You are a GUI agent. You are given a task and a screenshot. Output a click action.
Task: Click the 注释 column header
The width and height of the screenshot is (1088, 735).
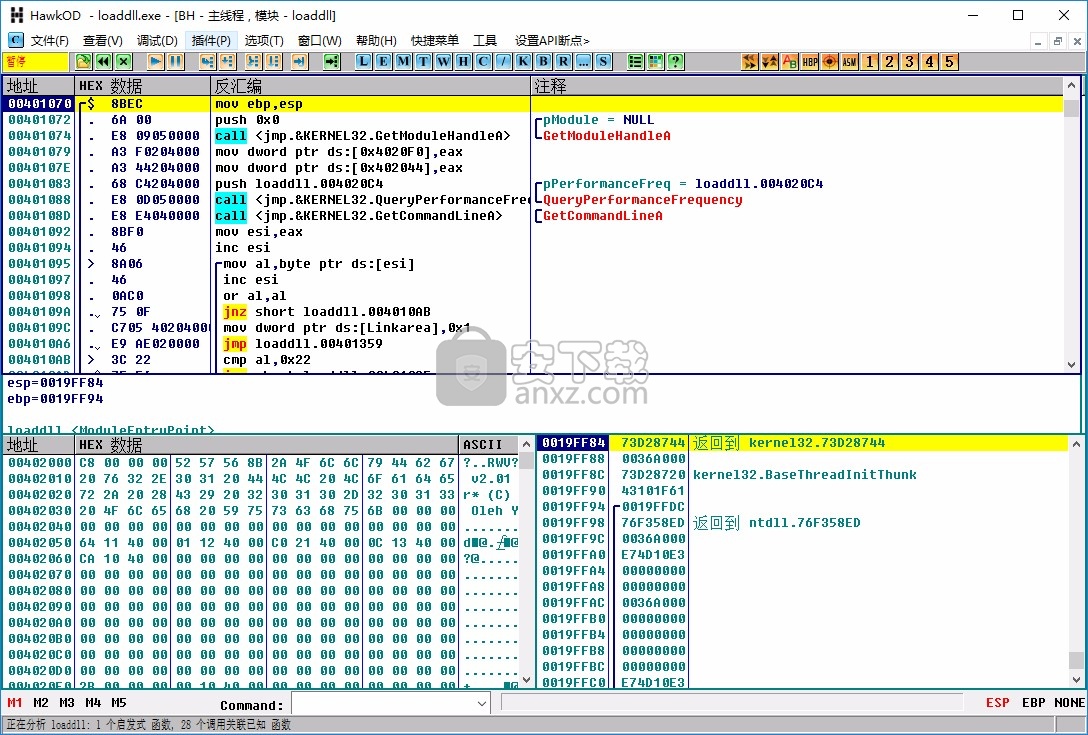click(x=797, y=86)
